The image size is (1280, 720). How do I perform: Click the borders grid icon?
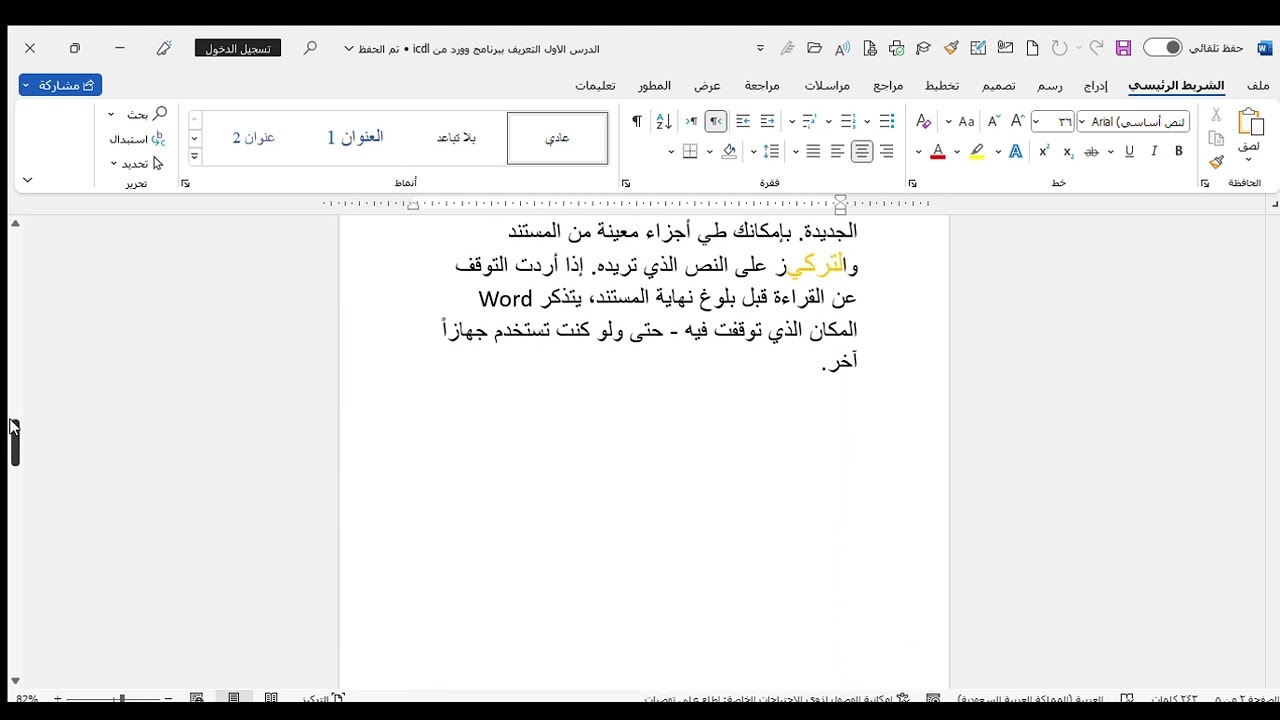pyautogui.click(x=690, y=152)
